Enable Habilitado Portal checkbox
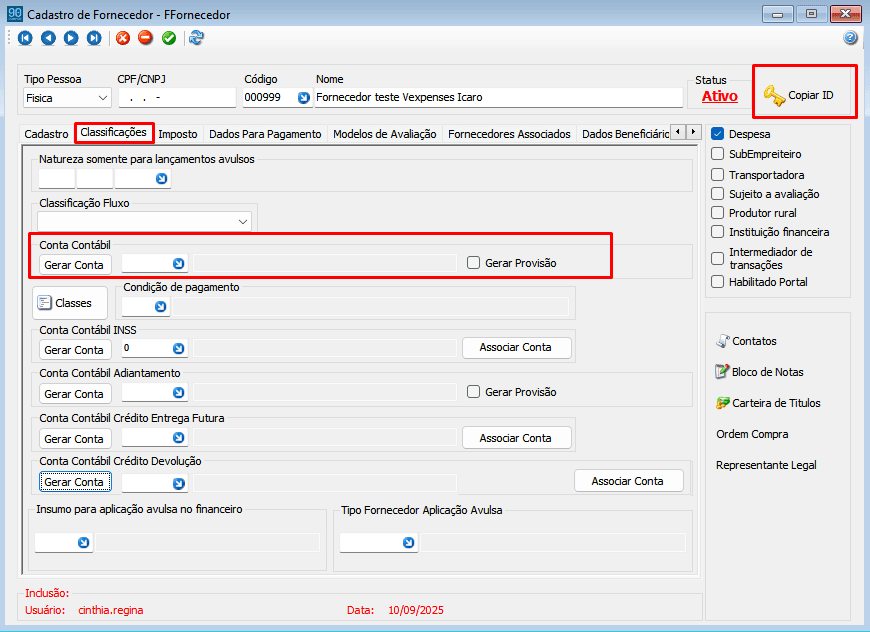870x632 pixels. (717, 282)
